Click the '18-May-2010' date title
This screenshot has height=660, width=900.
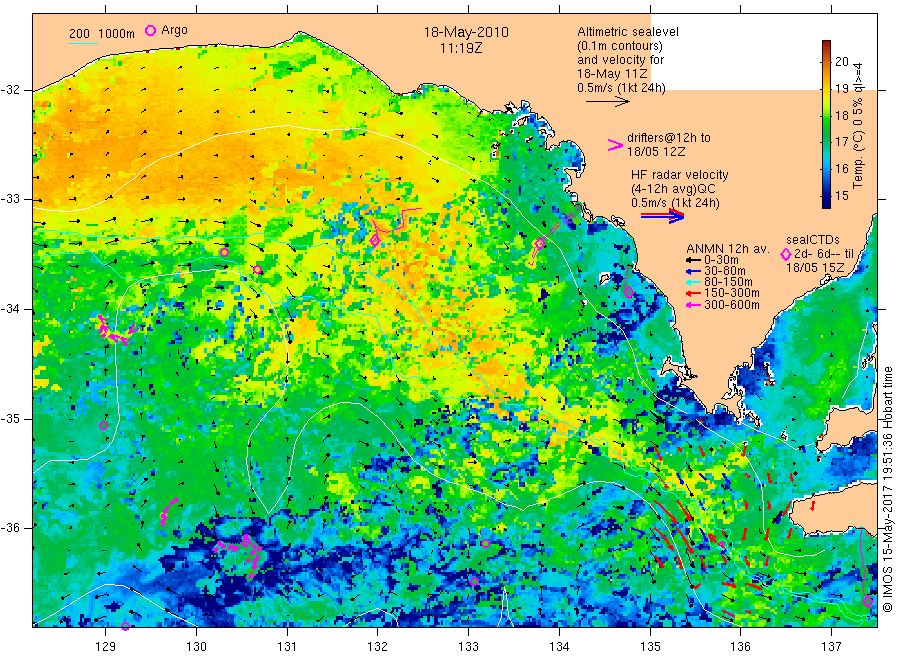[x=466, y=33]
